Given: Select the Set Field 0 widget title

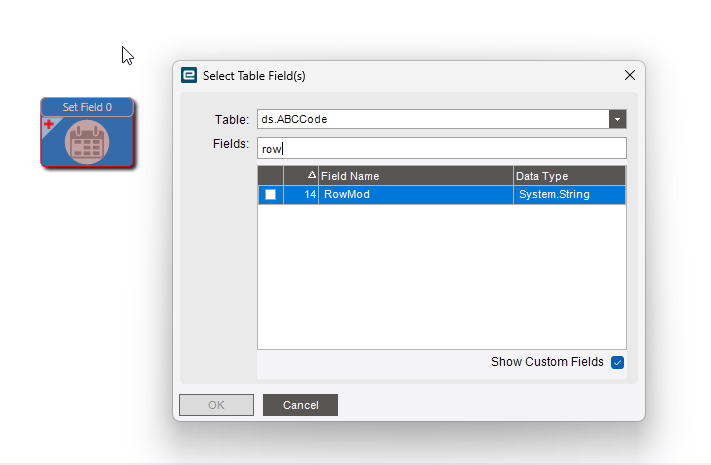Looking at the screenshot, I should 87,107.
